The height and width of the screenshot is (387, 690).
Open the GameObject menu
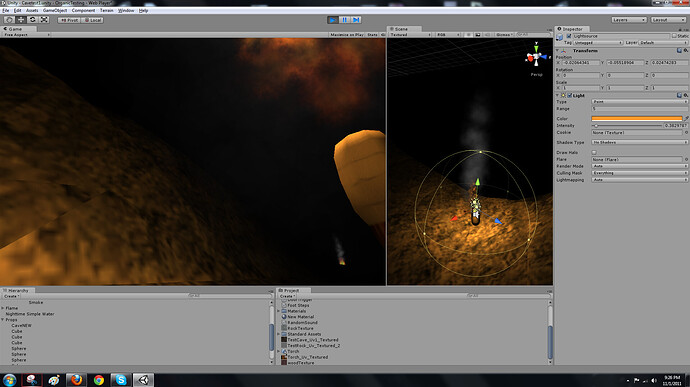pyautogui.click(x=55, y=11)
